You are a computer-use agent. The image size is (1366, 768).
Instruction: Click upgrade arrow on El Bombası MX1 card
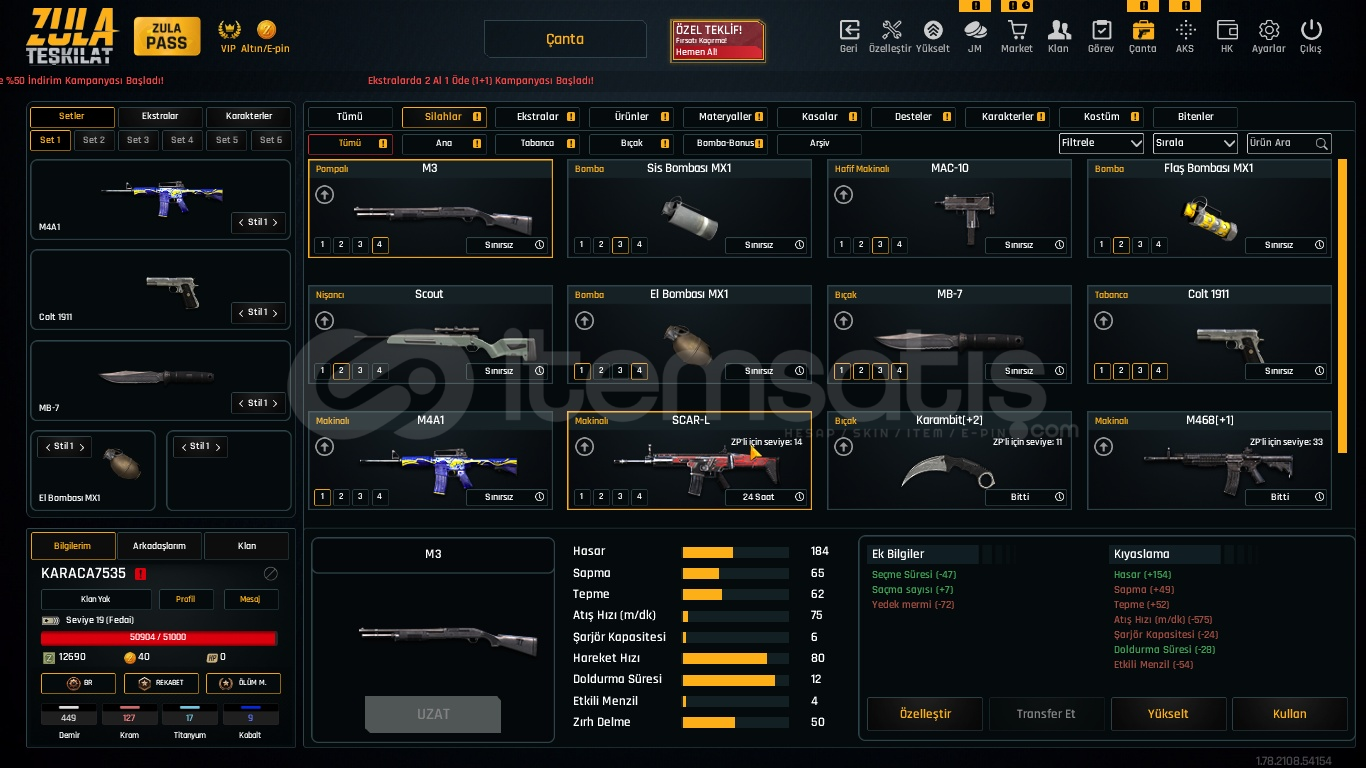click(x=584, y=321)
